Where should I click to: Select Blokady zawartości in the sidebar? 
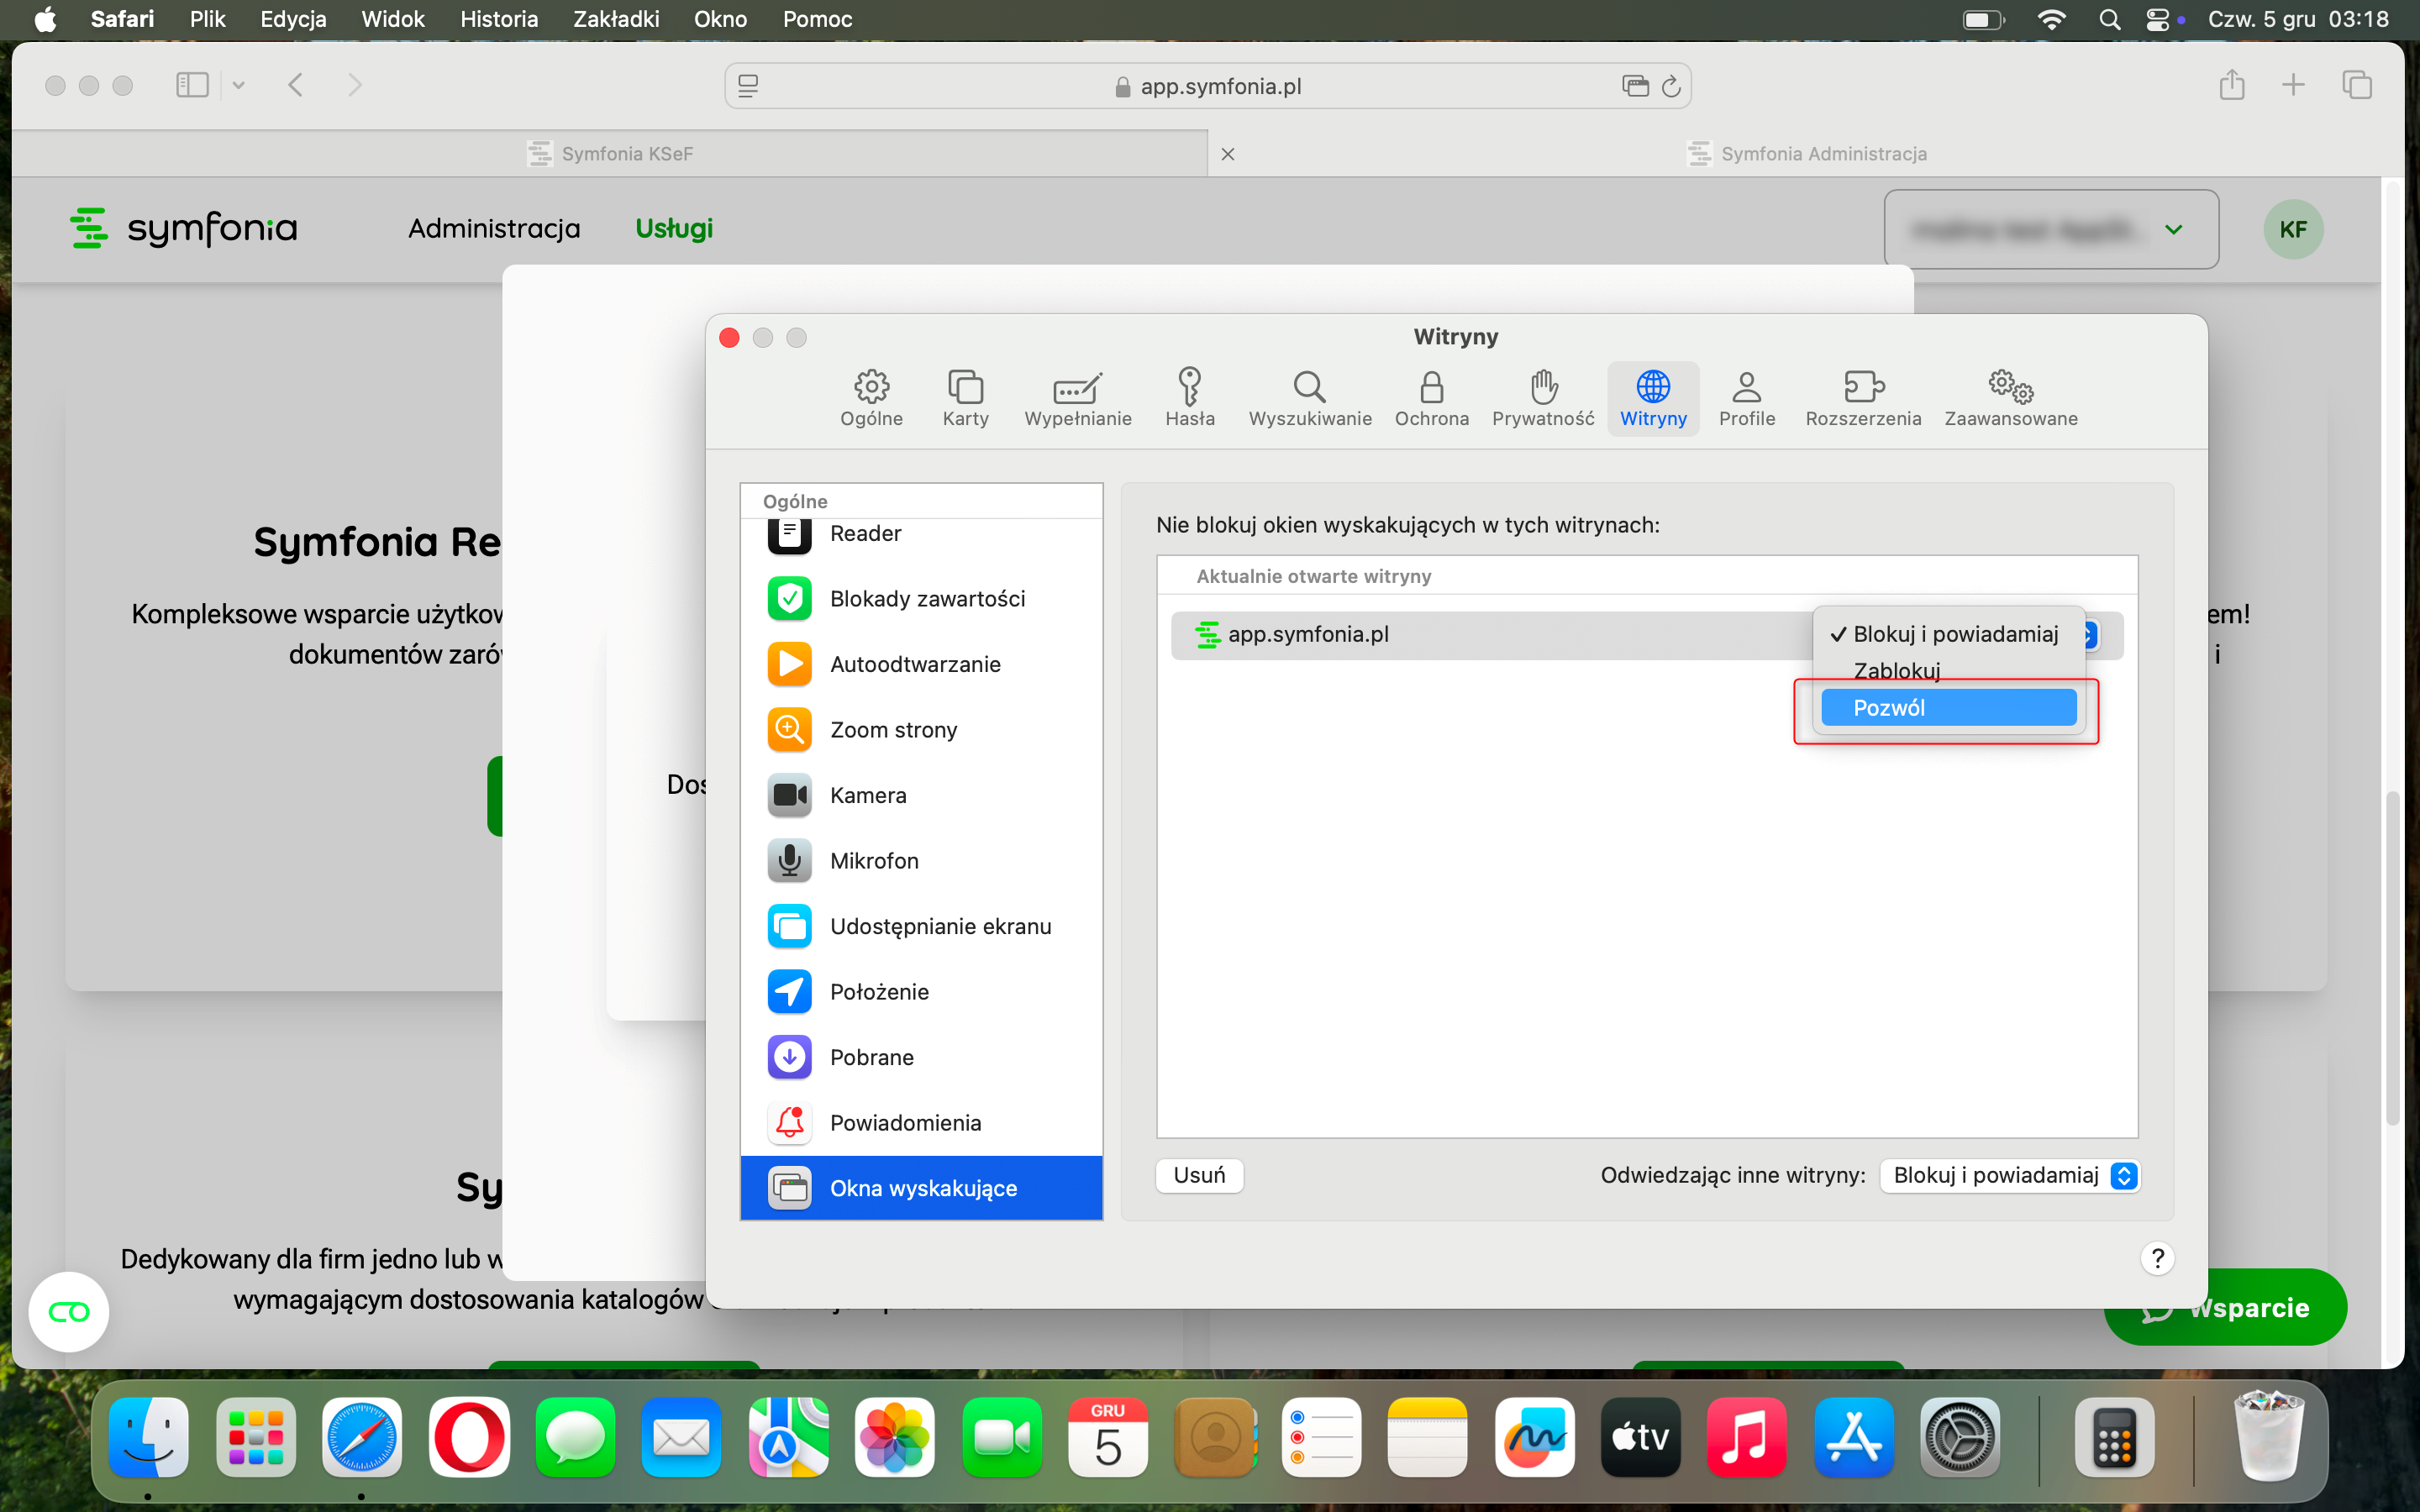coord(921,598)
